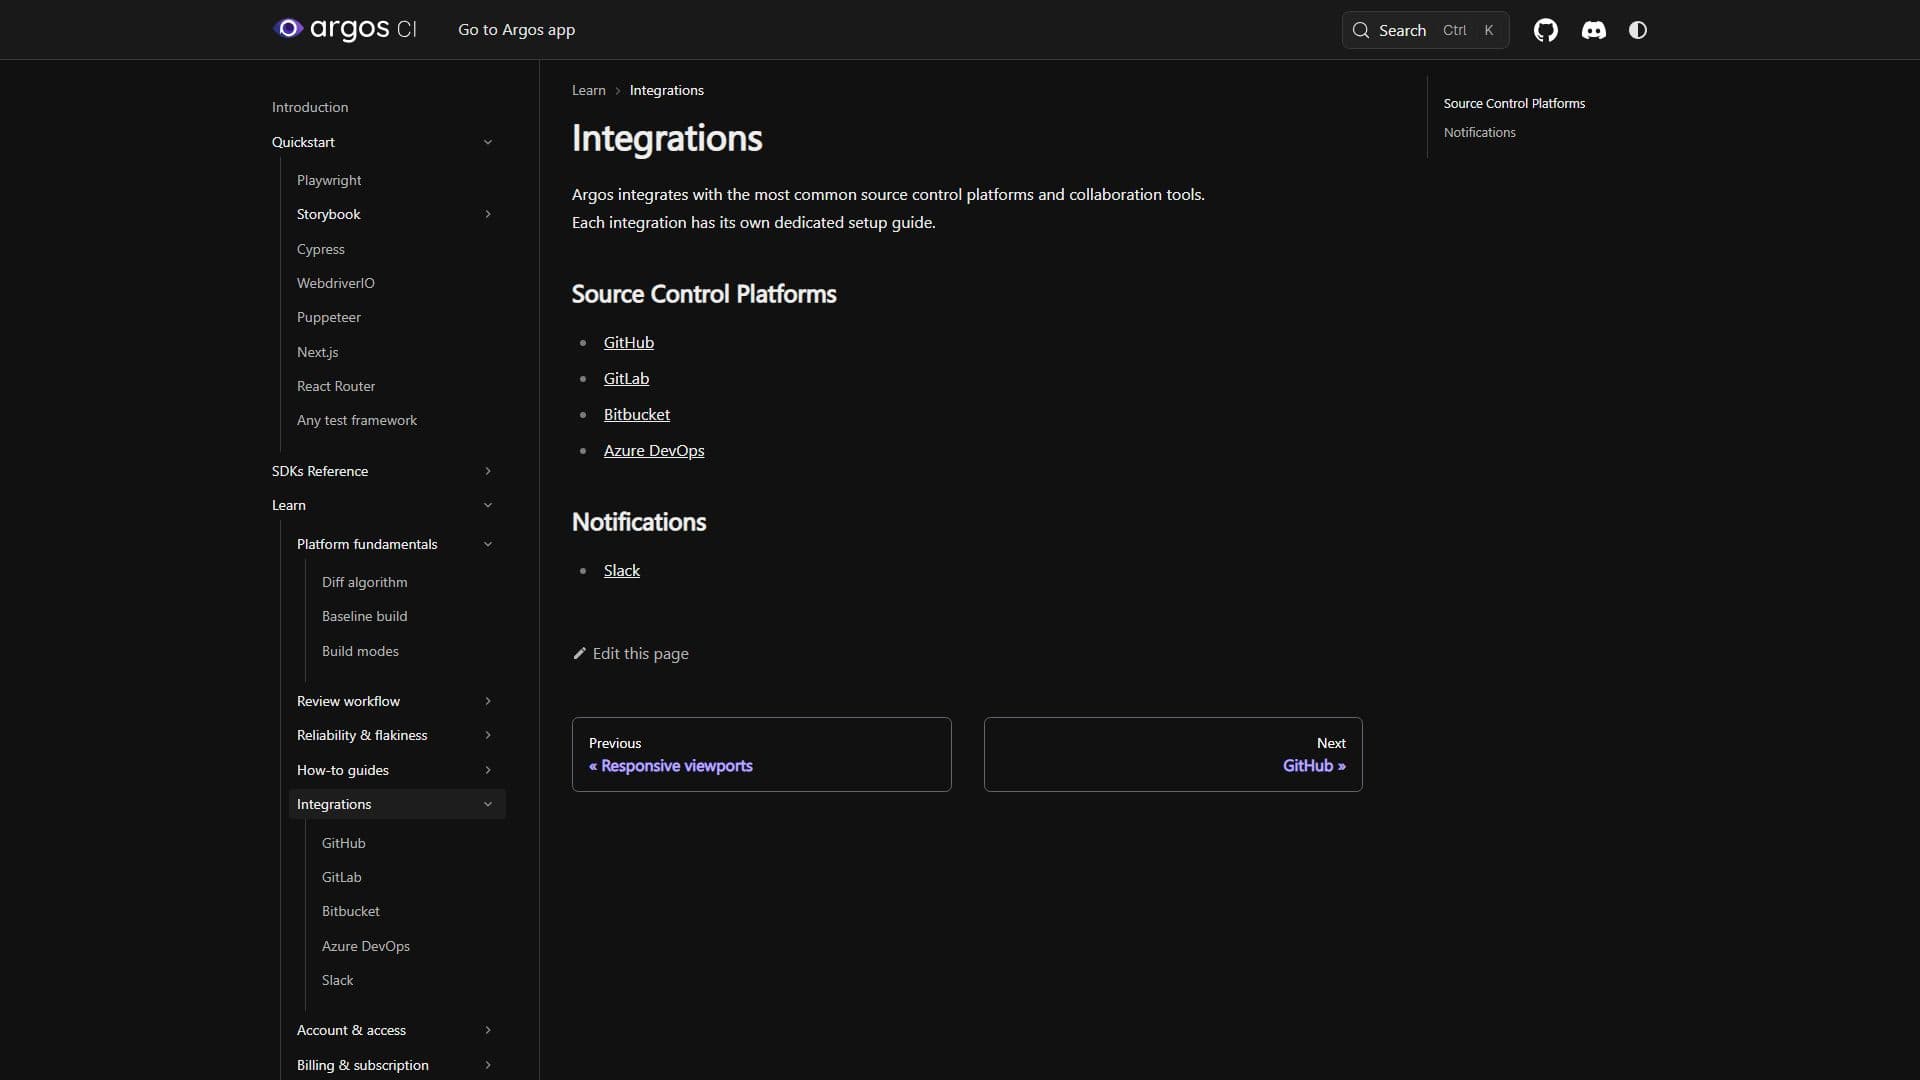This screenshot has width=1920, height=1080.
Task: Collapse the Quickstart section chevron
Action: tap(488, 142)
